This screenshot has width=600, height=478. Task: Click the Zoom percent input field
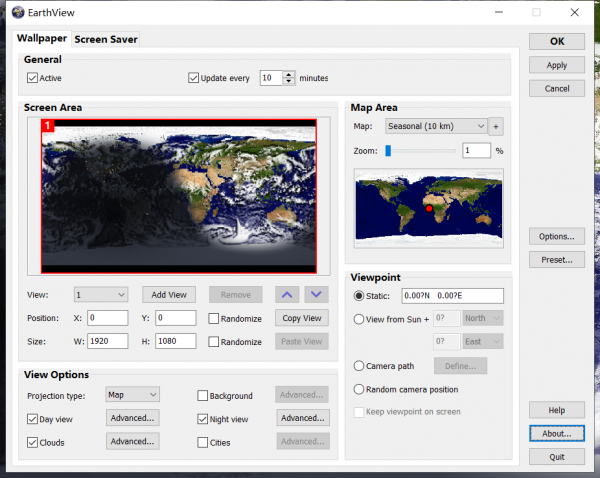[x=476, y=150]
